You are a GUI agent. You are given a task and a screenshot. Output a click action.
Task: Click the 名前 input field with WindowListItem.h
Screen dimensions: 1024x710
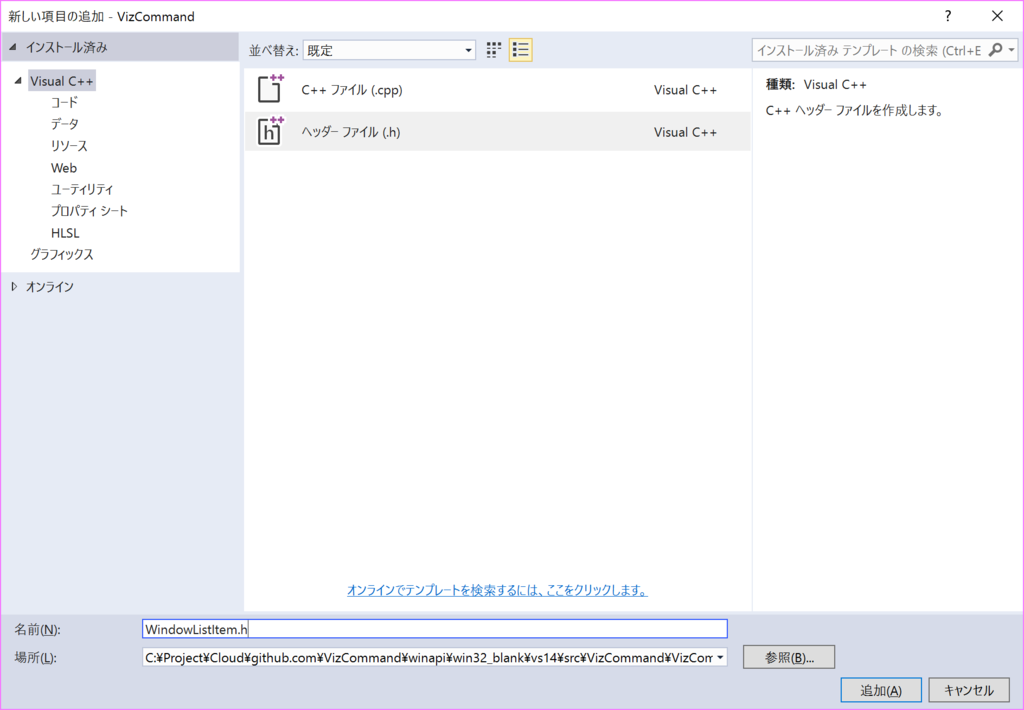tap(434, 629)
